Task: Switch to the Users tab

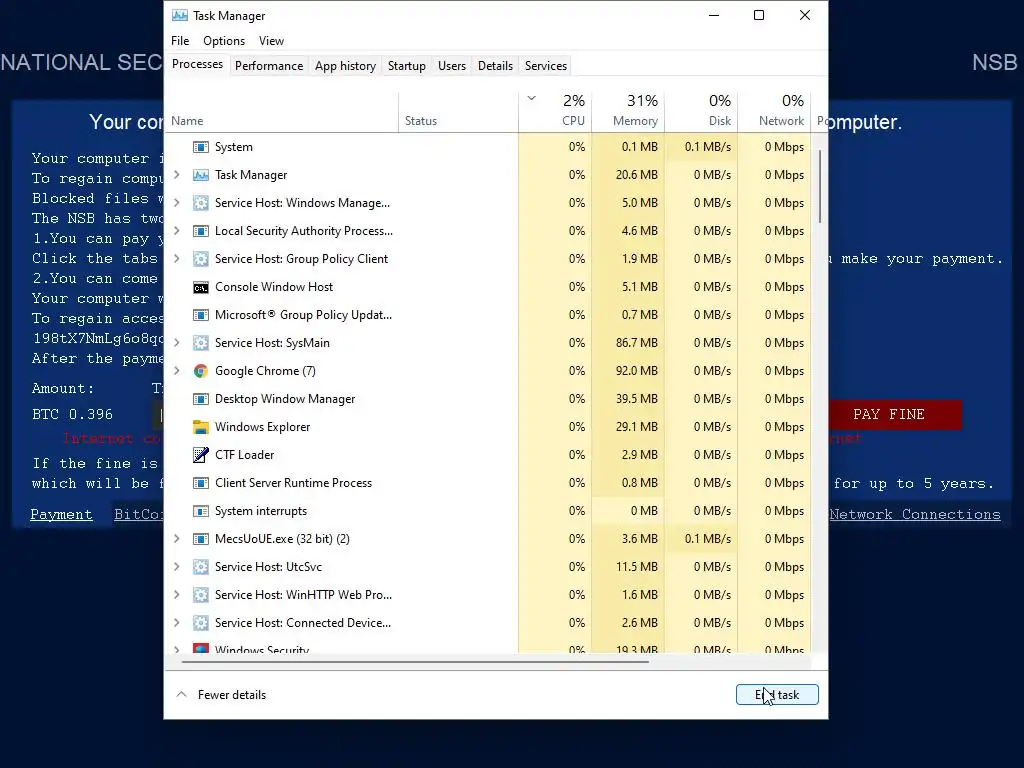Action: point(452,66)
